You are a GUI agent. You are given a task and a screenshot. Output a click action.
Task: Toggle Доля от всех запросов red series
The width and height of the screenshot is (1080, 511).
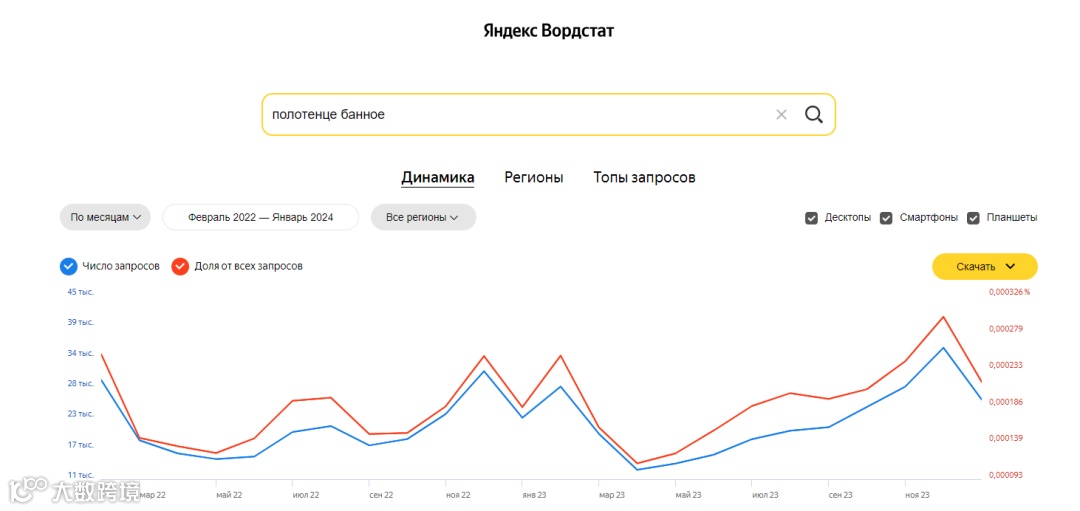tap(180, 266)
